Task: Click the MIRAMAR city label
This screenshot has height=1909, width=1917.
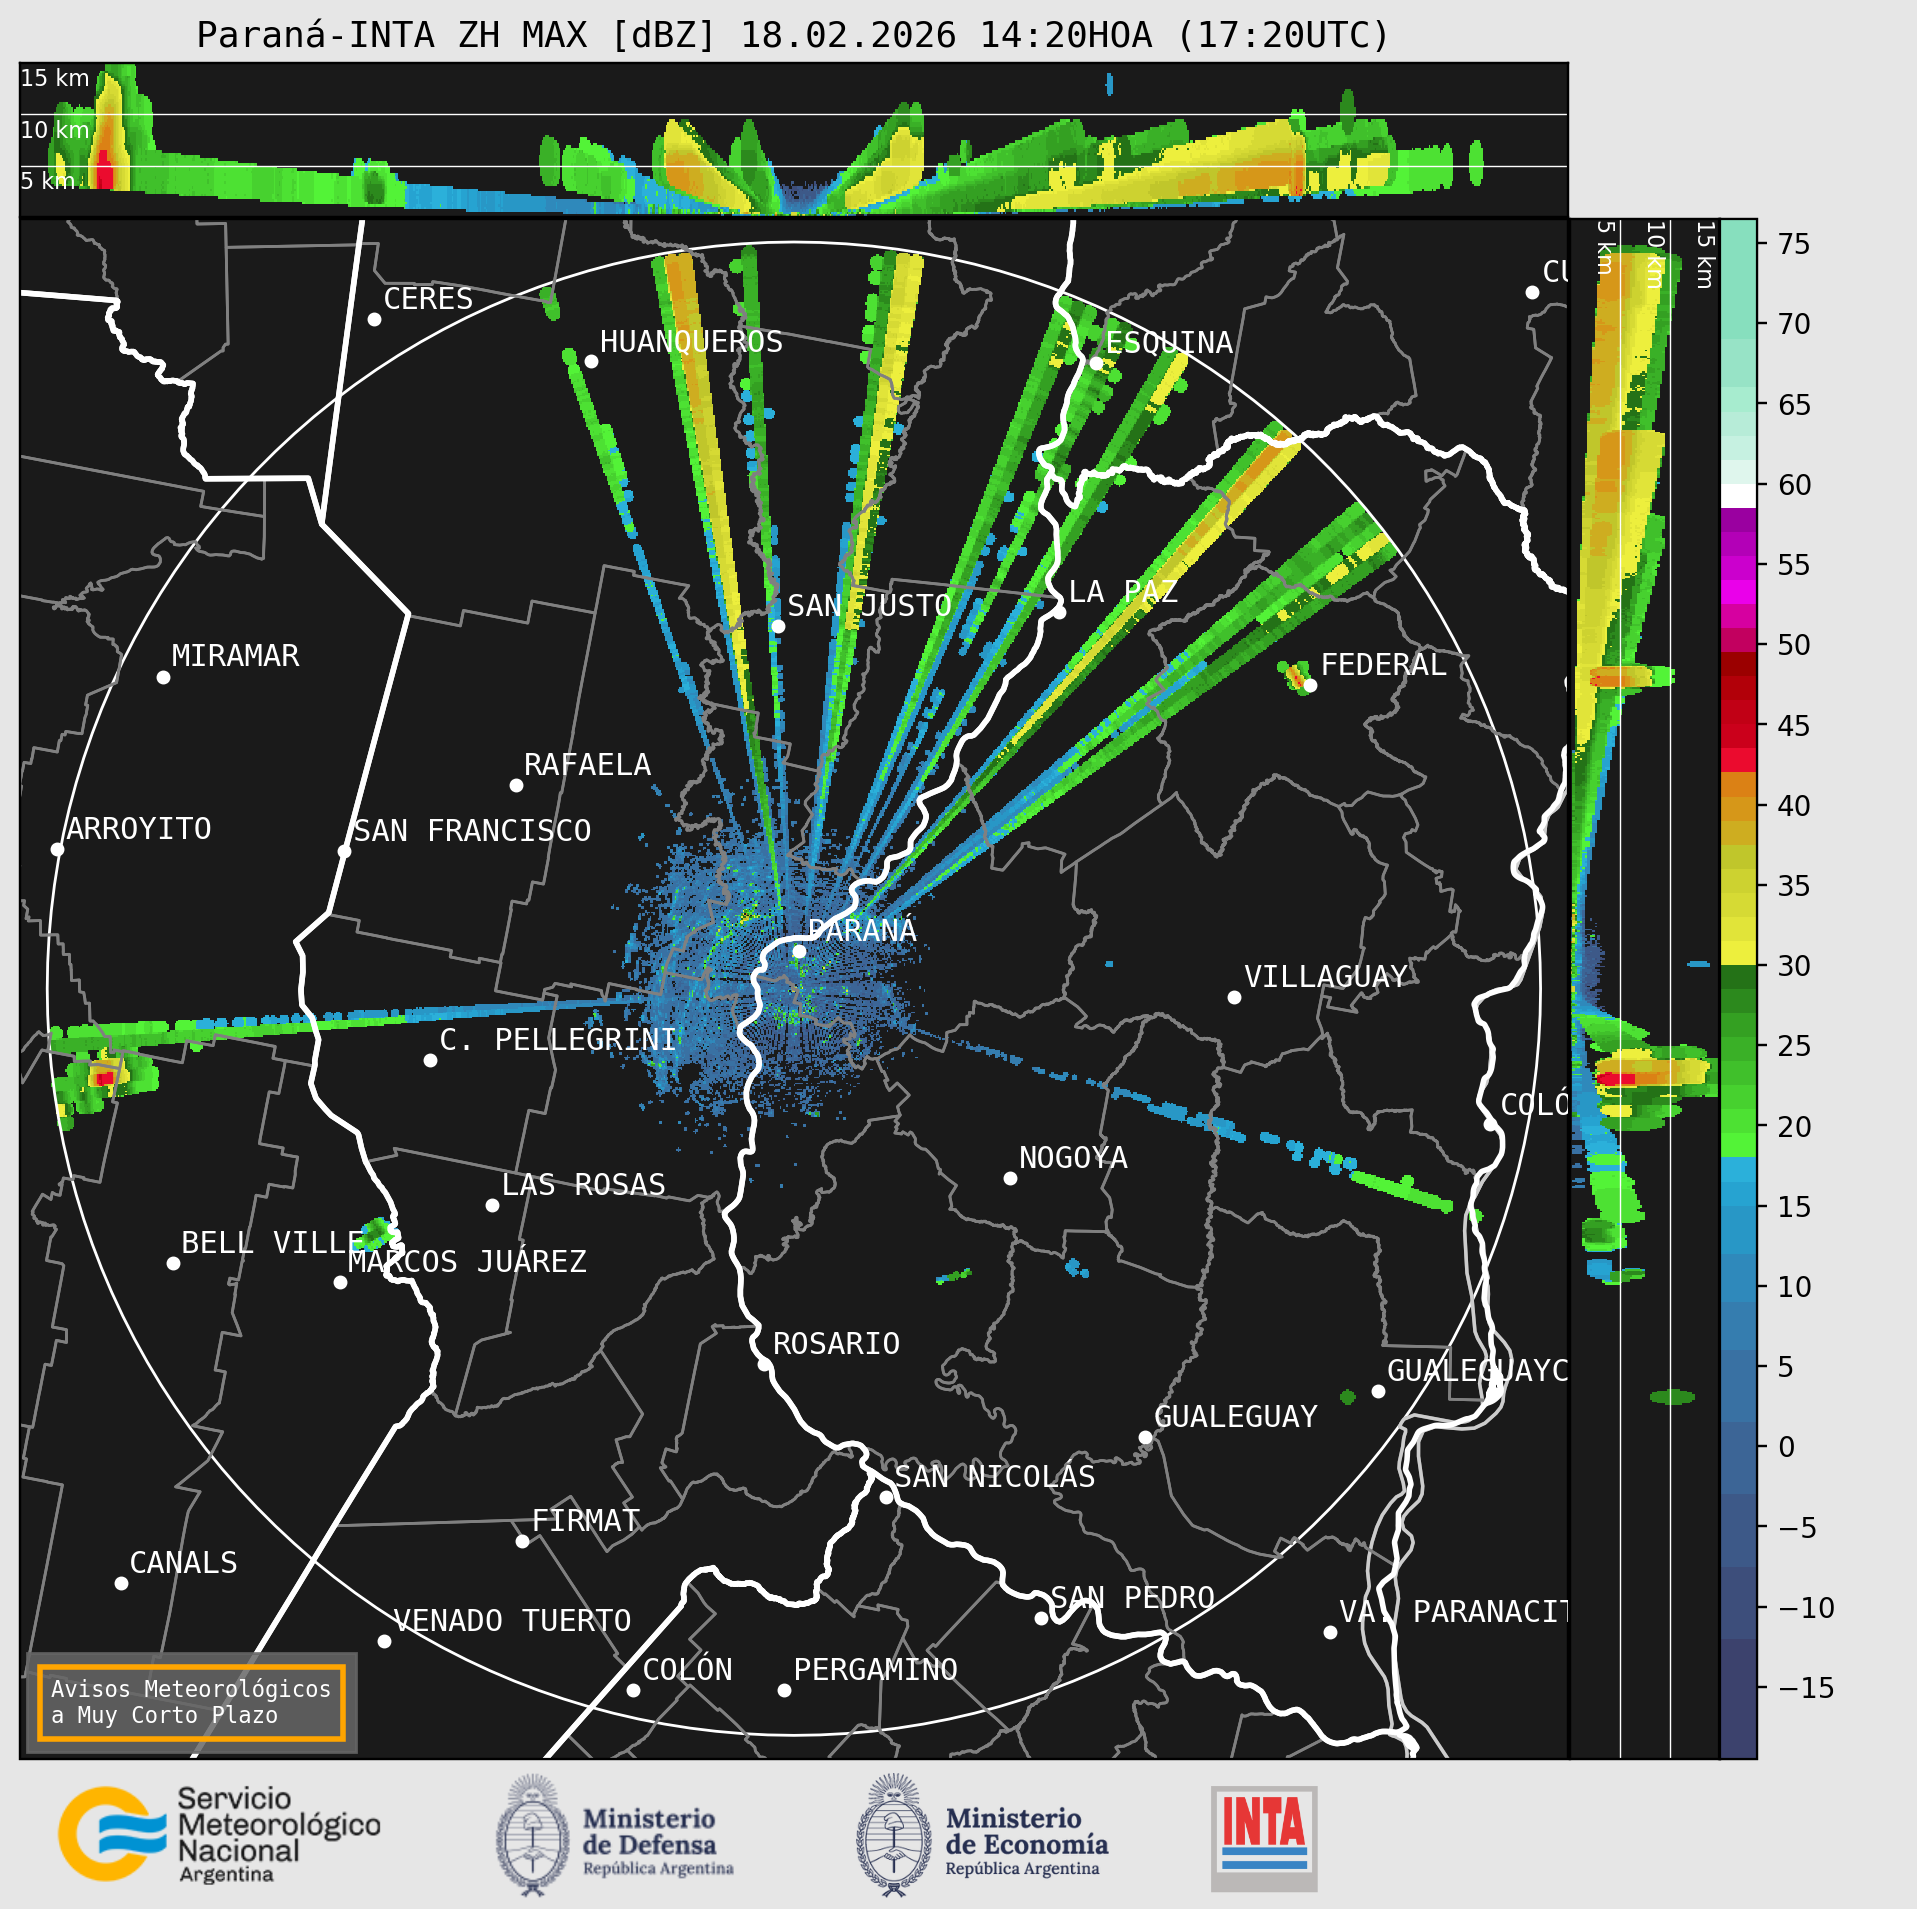Action: tap(235, 655)
